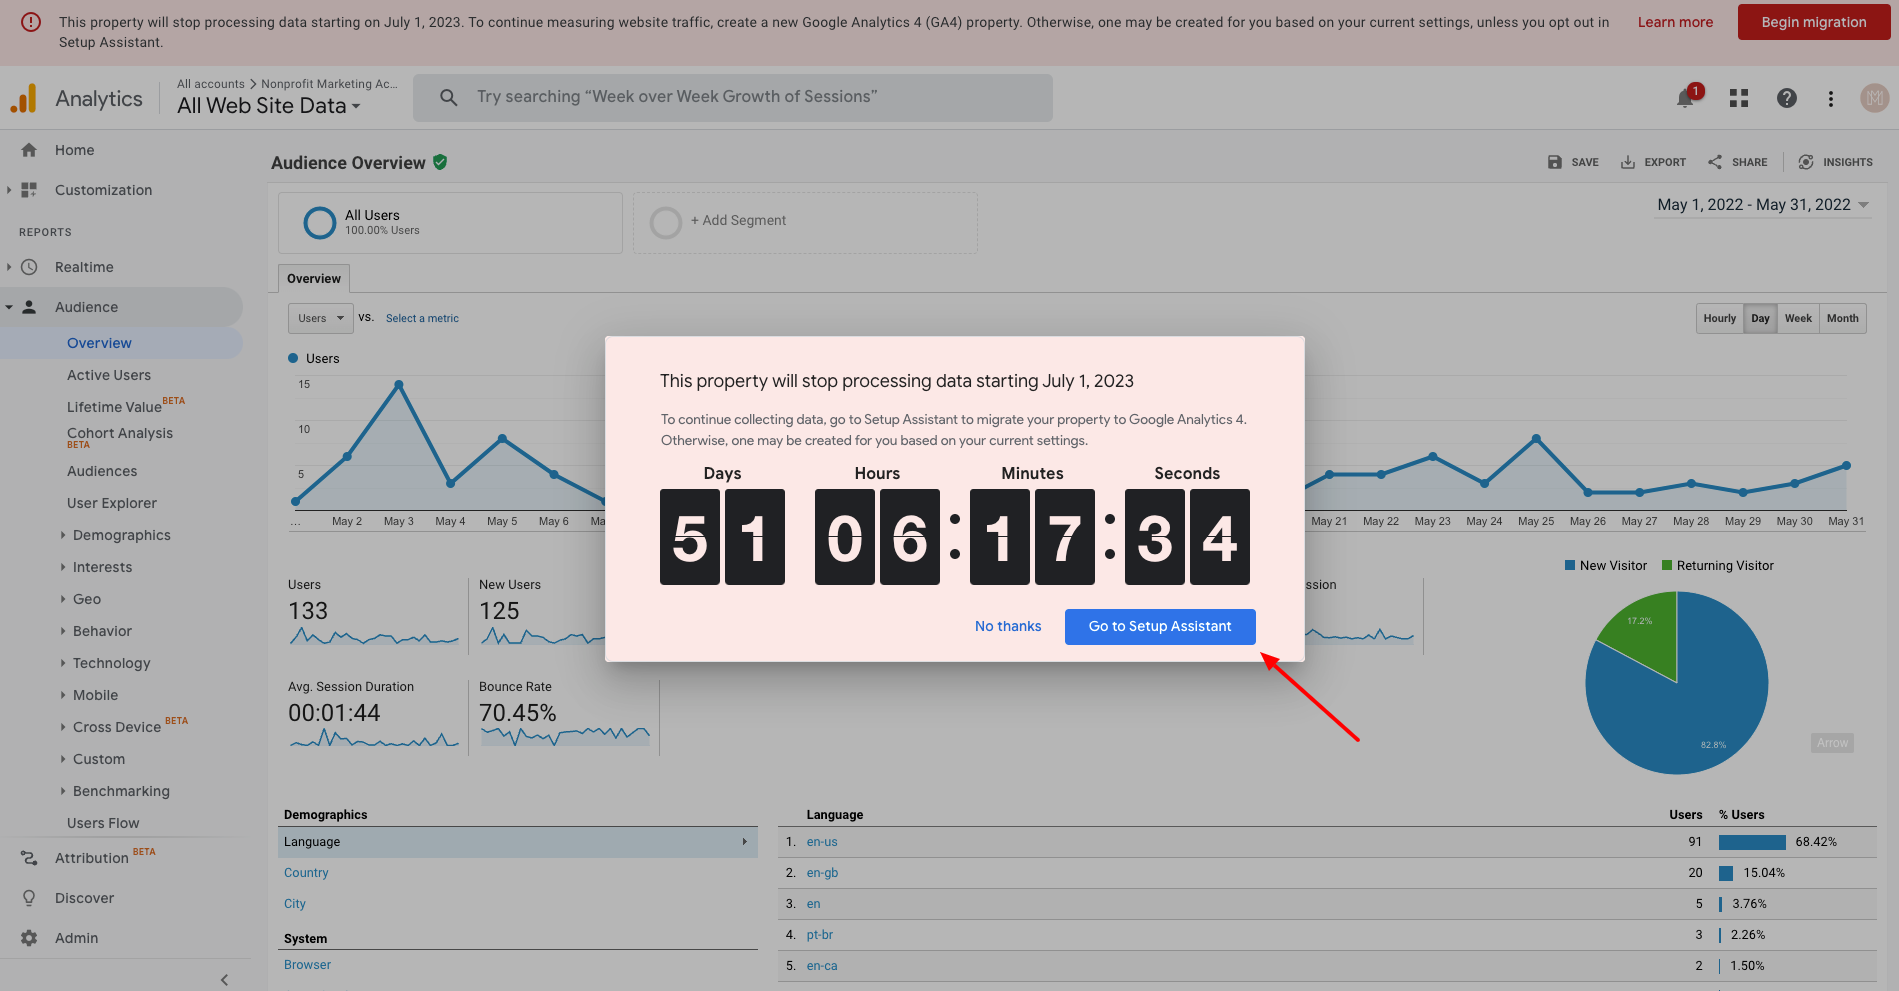Click the verified shield next to Audience Overview

point(440,162)
